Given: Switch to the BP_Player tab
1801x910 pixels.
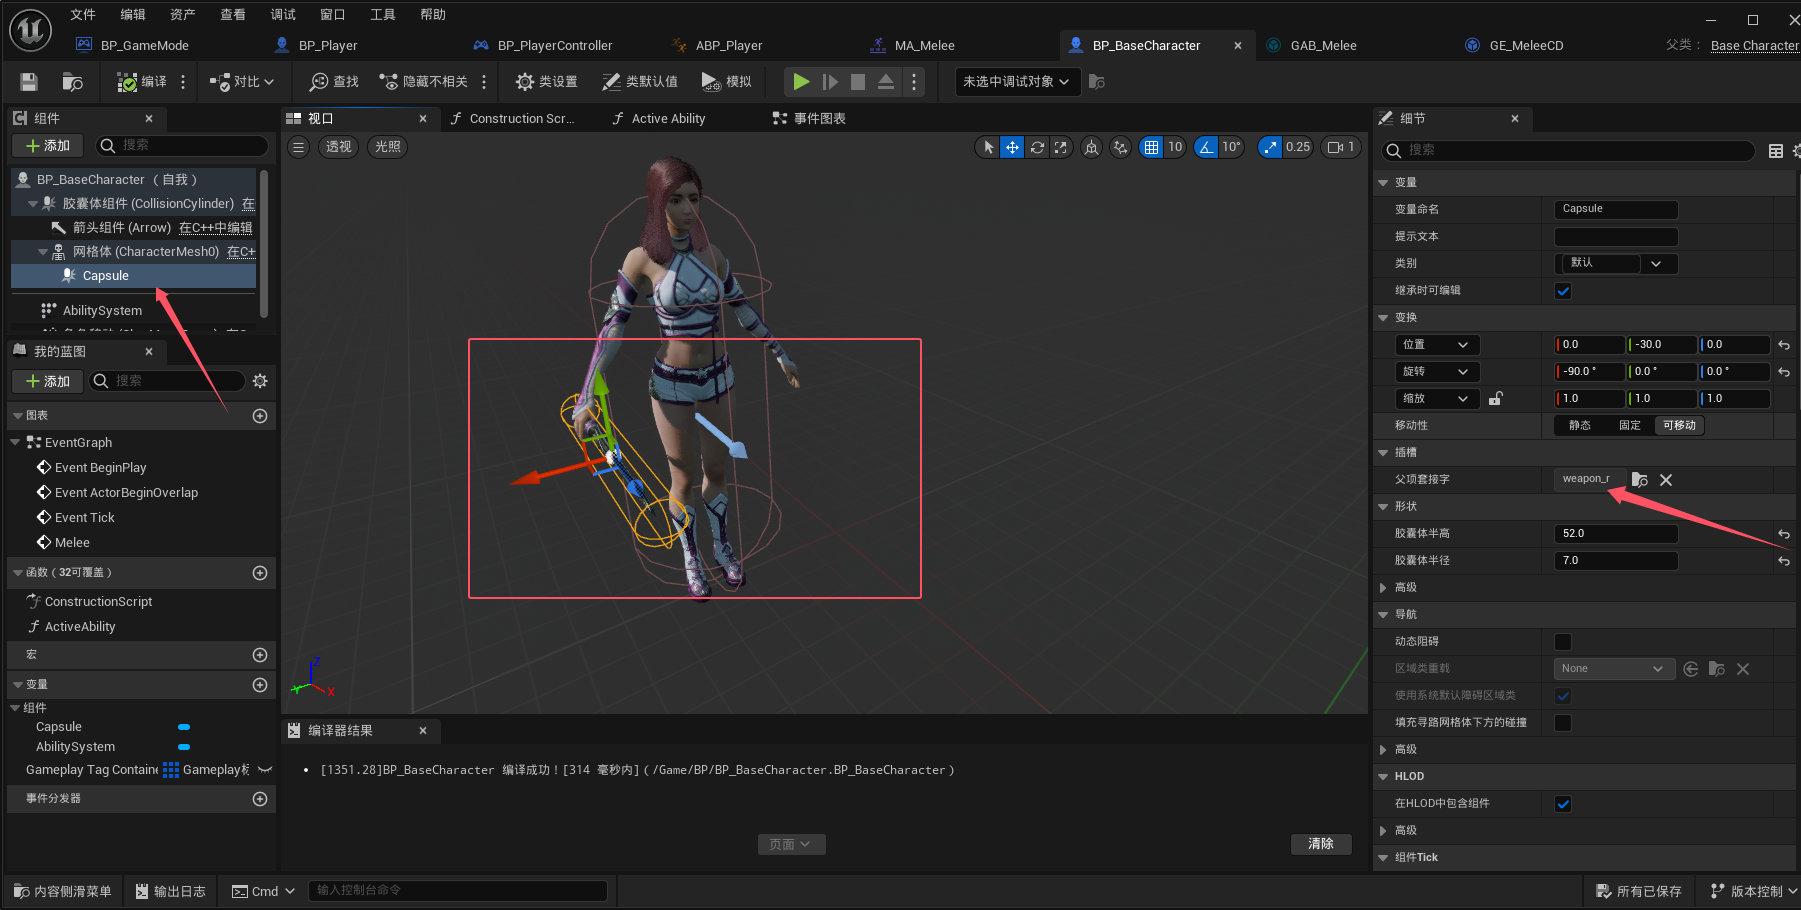Looking at the screenshot, I should tap(327, 45).
